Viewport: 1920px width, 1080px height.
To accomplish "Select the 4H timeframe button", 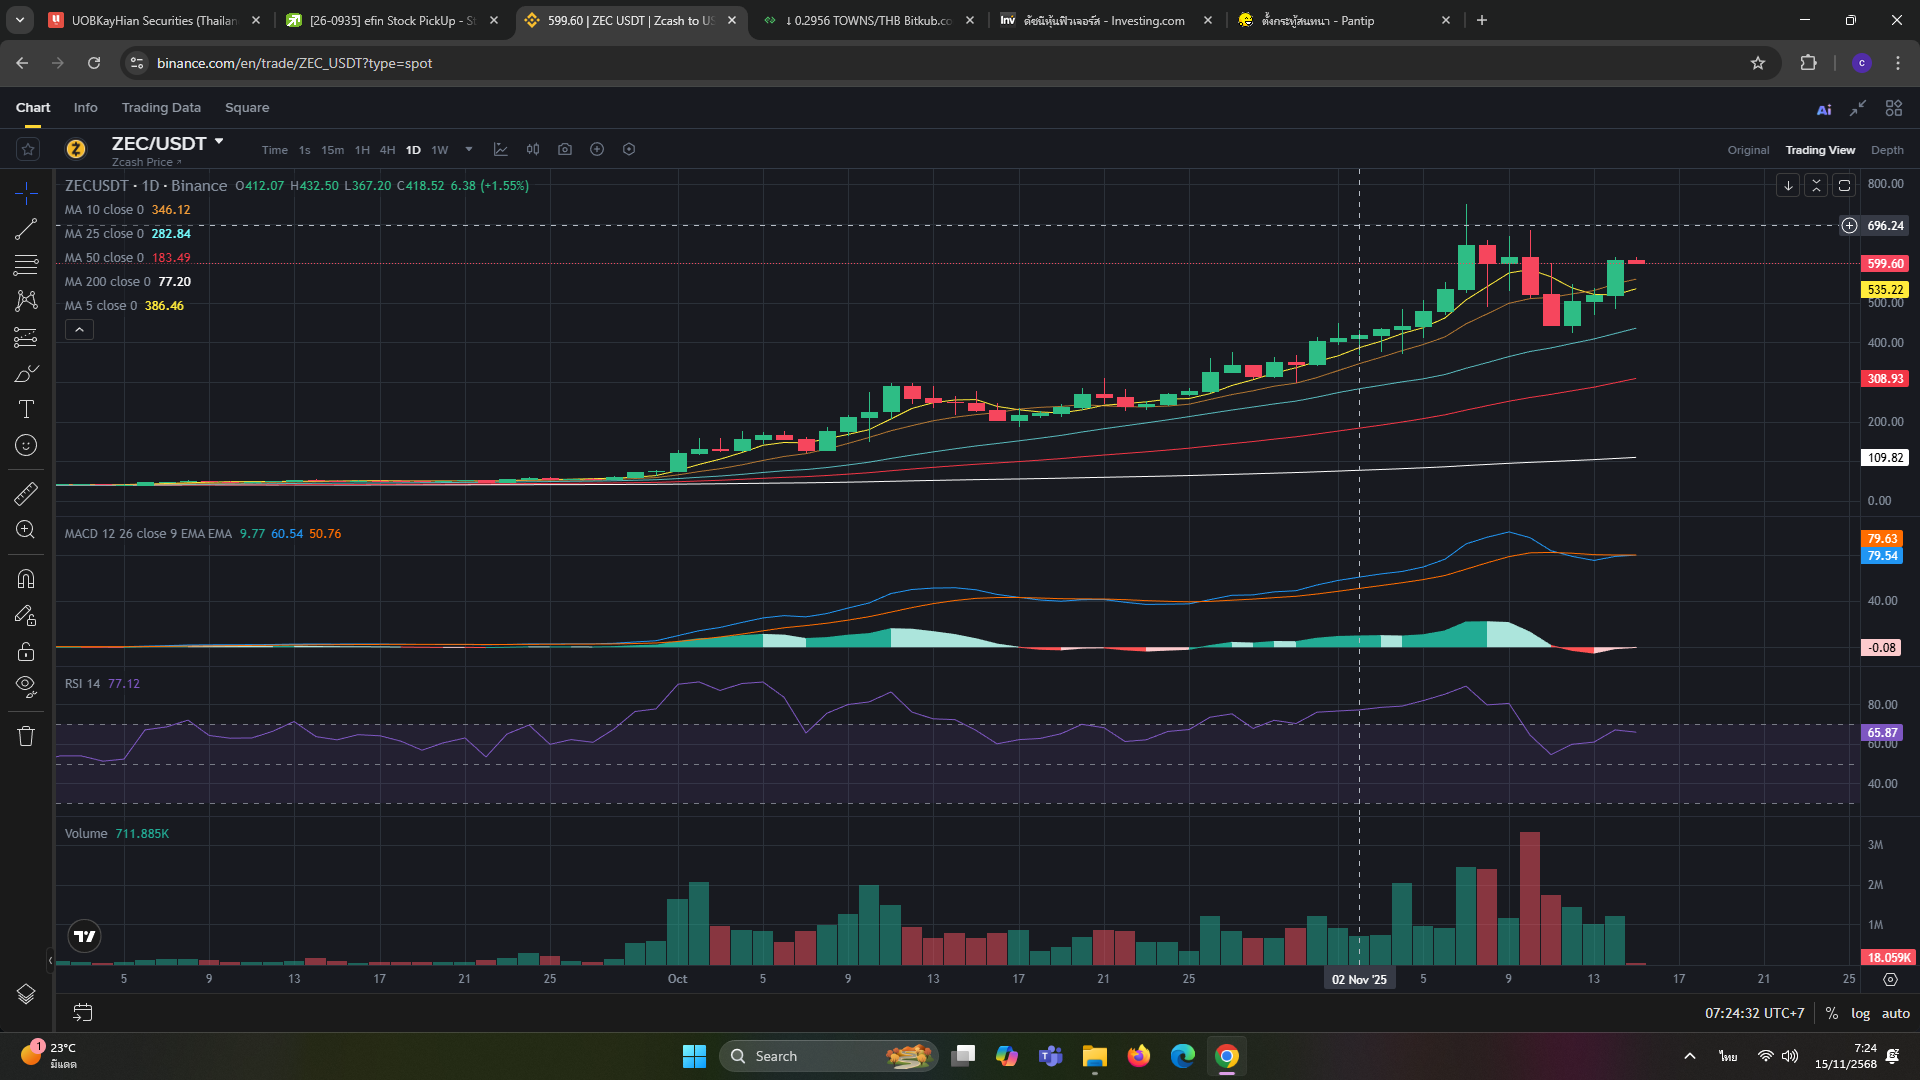I will 387,150.
